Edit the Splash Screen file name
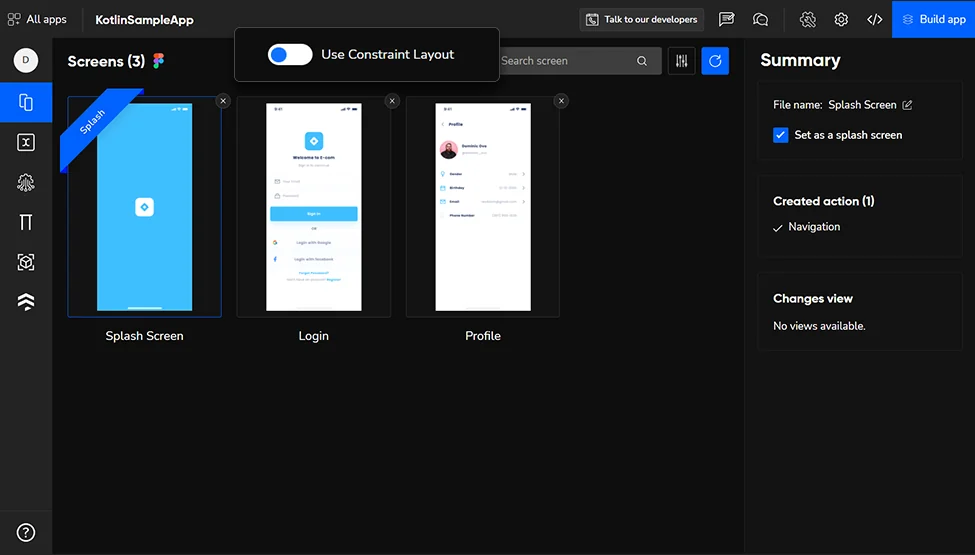The width and height of the screenshot is (975, 555). pos(907,105)
